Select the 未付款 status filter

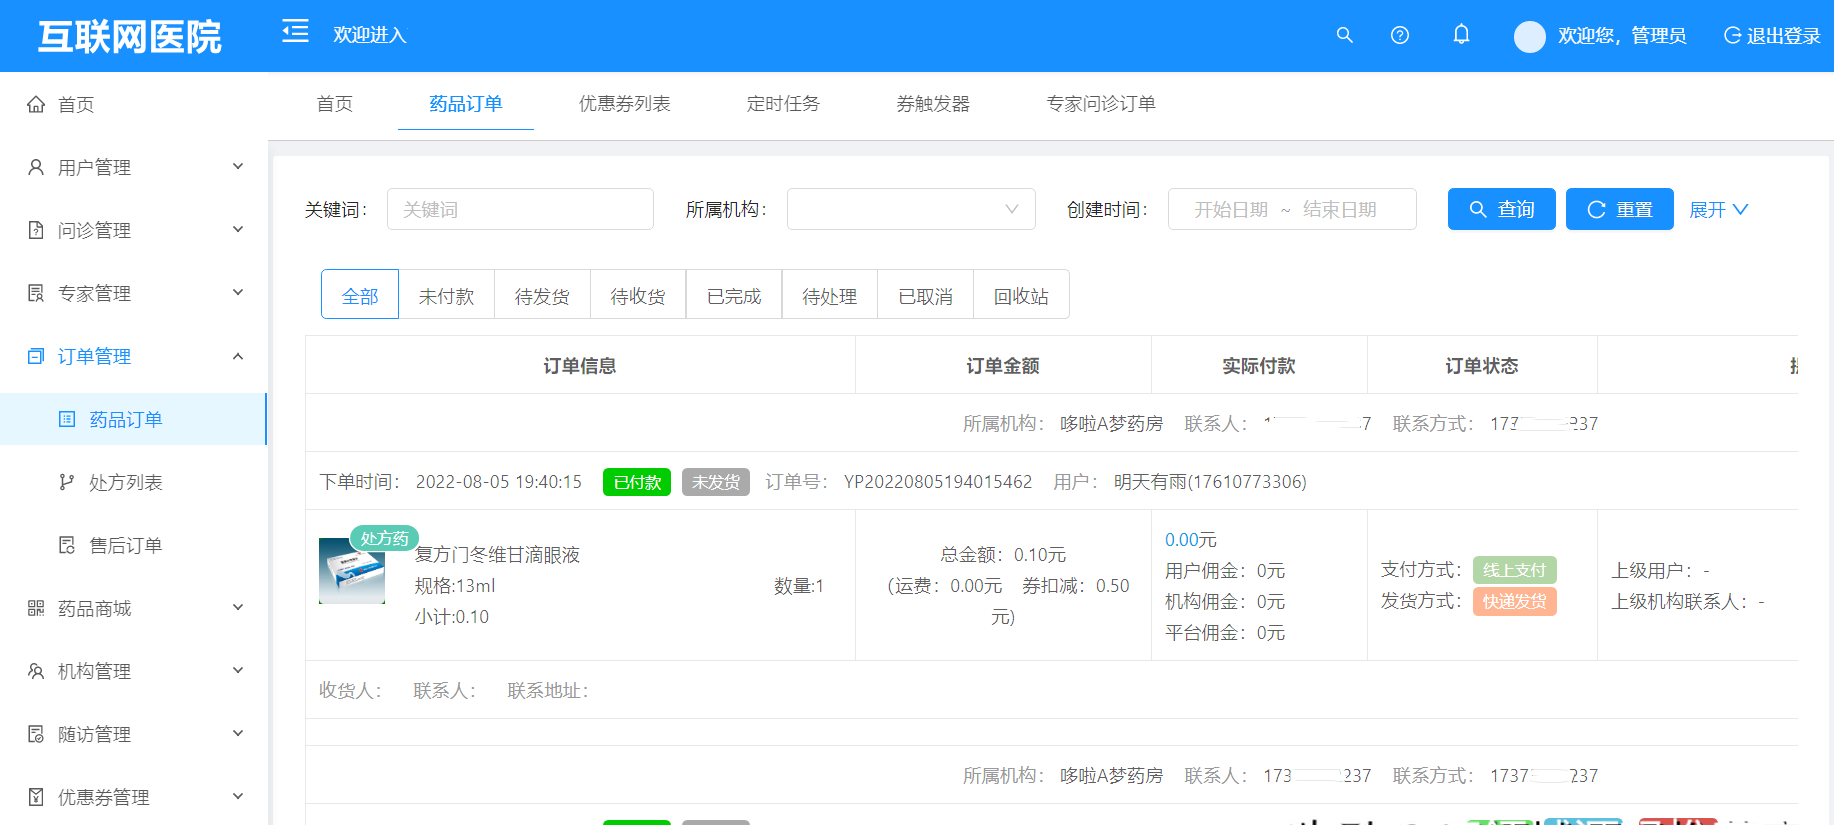(x=446, y=296)
